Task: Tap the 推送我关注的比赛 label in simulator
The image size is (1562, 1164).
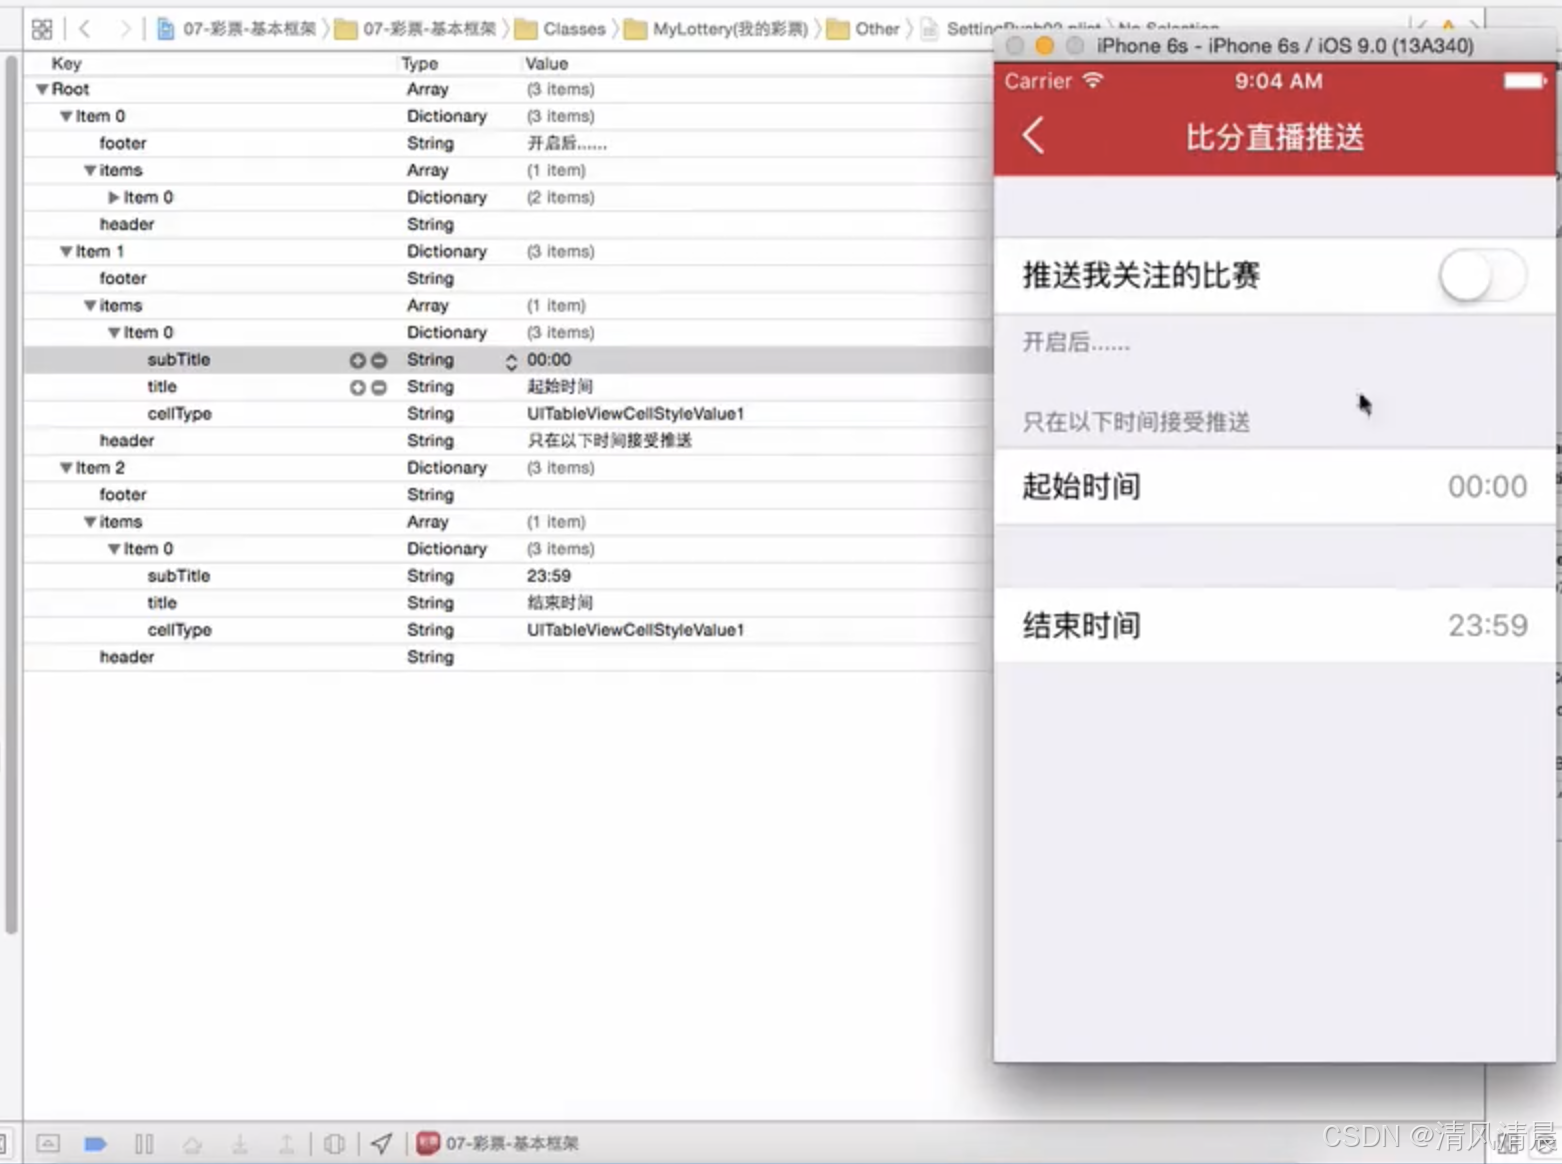Action: tap(1141, 275)
